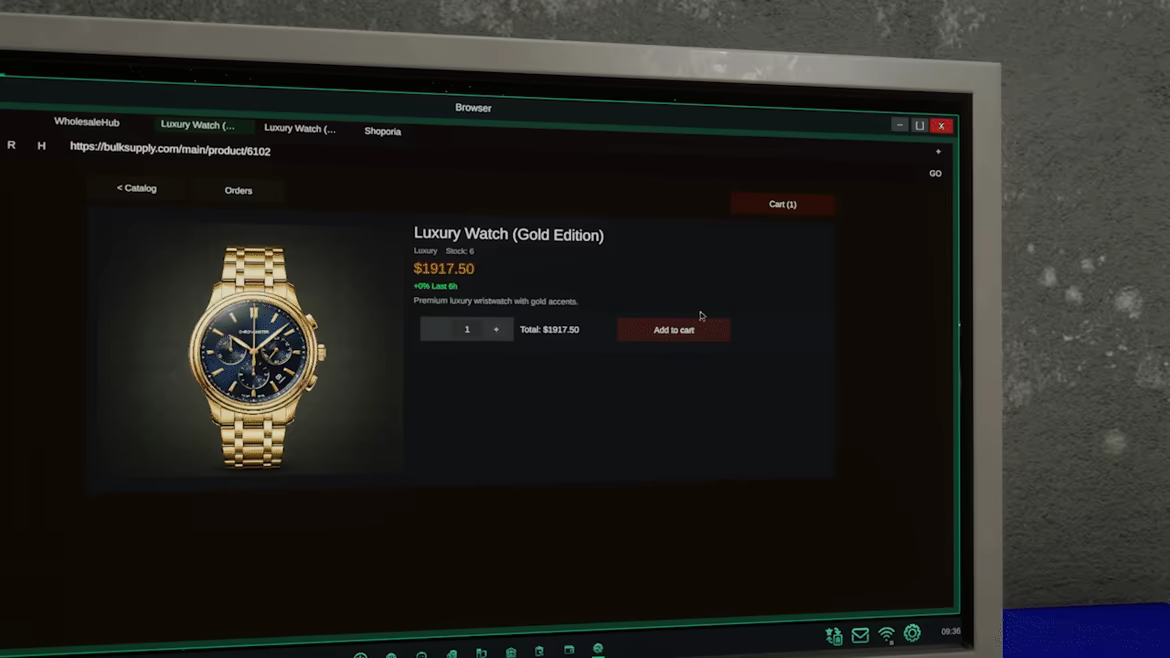Image resolution: width=1170 pixels, height=658 pixels.
Task: Open the mail envelope icon
Action: click(x=860, y=635)
